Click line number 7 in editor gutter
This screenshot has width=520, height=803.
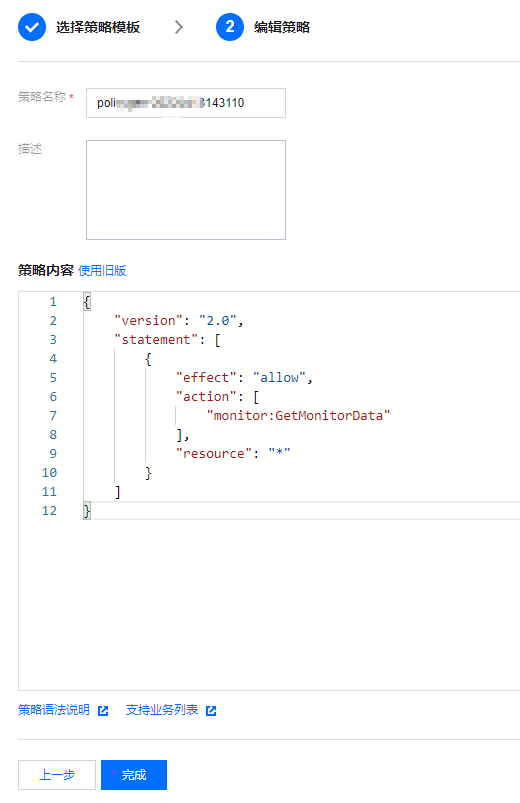(53, 416)
